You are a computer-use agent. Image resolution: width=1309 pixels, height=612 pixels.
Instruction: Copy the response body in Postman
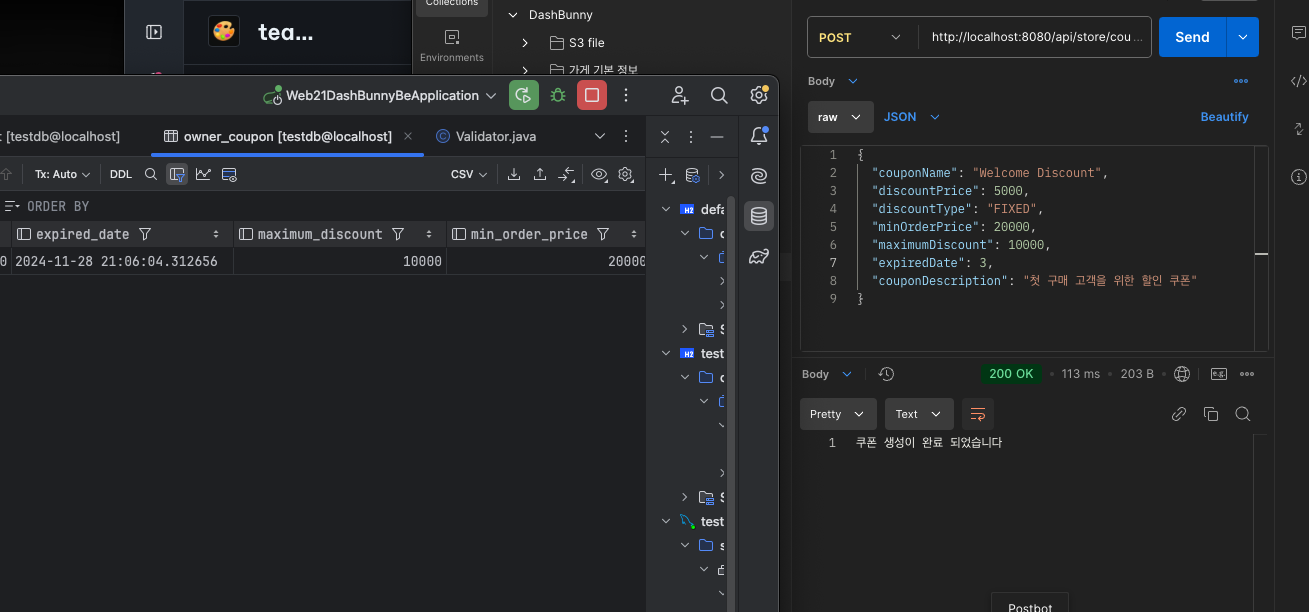pos(1211,414)
